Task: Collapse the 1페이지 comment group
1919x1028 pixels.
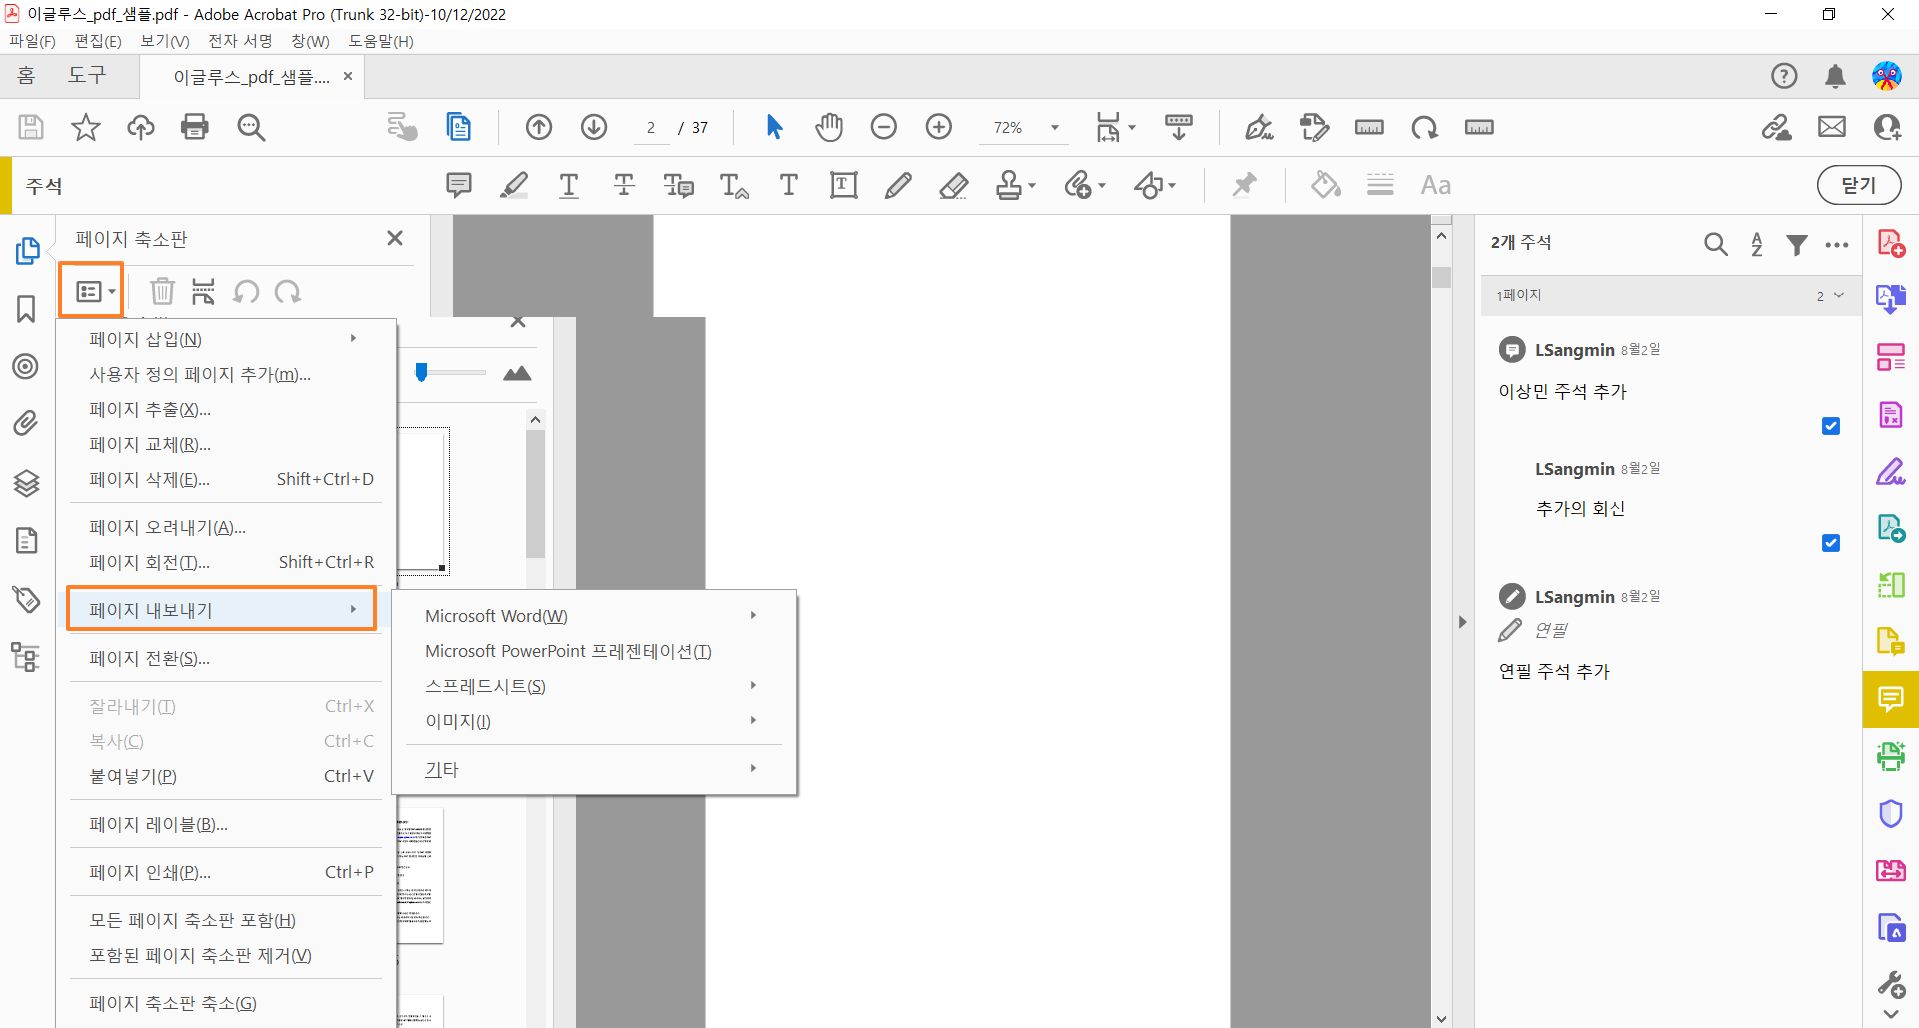Action: point(1838,295)
